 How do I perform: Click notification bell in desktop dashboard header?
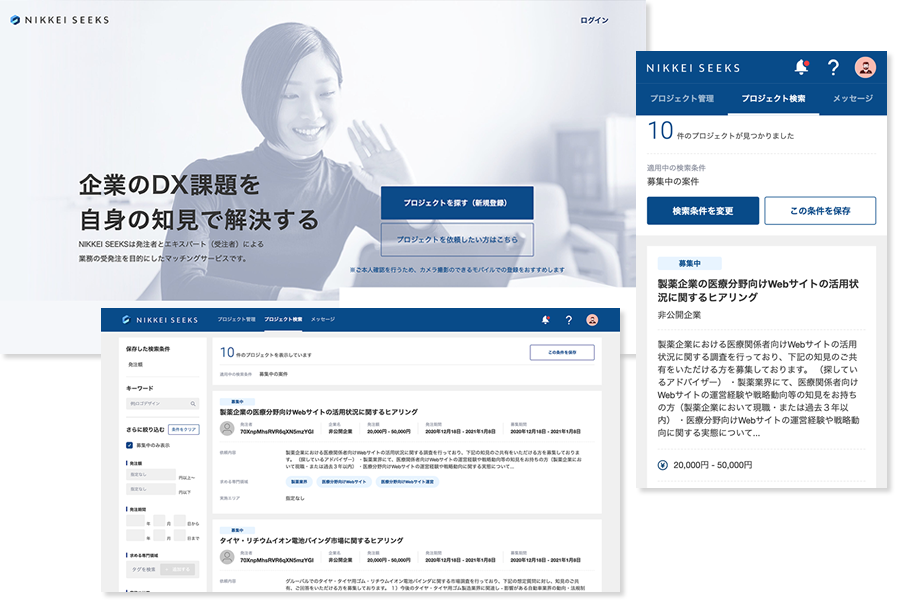pyautogui.click(x=546, y=320)
